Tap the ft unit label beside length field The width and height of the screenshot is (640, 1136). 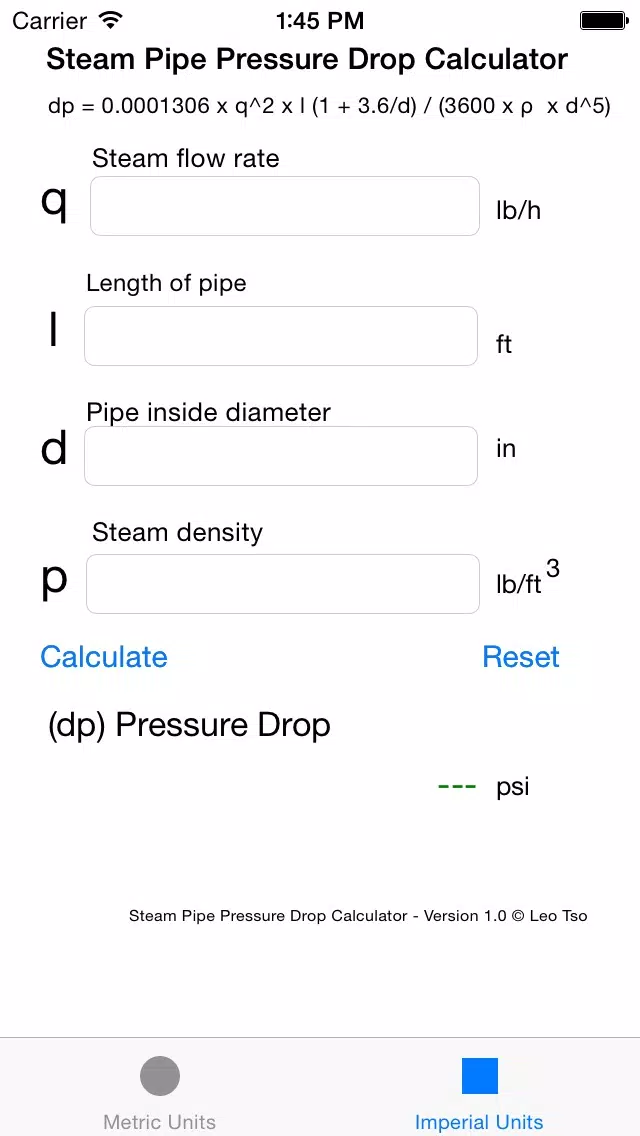click(x=503, y=344)
